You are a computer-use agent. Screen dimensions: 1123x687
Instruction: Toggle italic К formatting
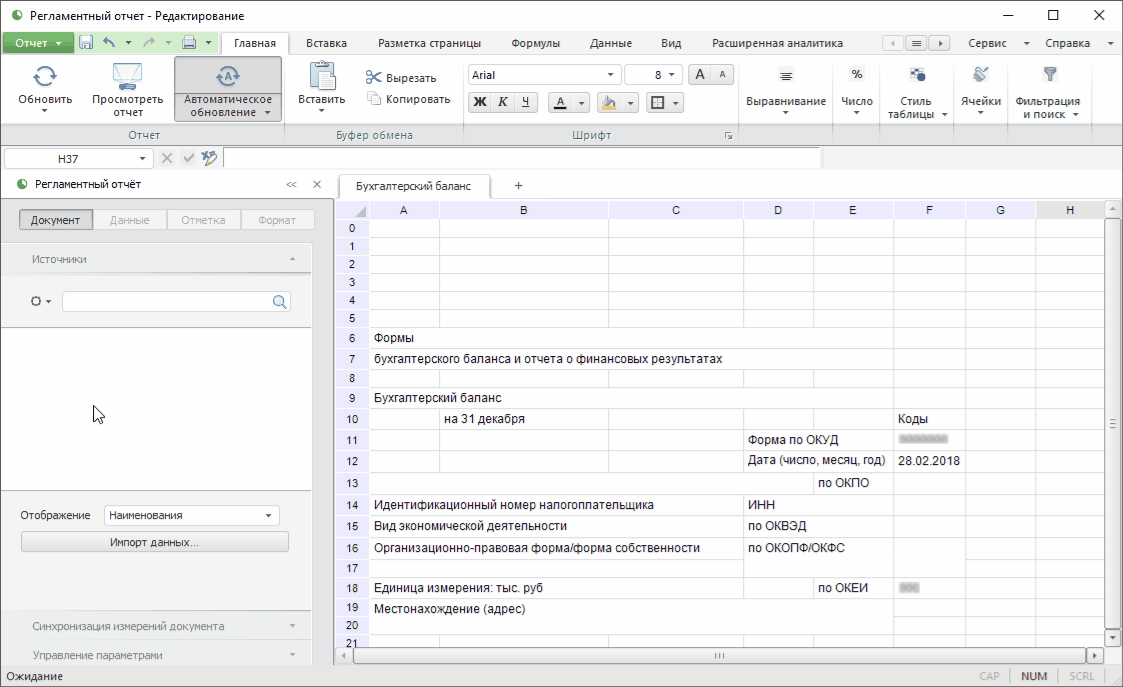click(x=503, y=102)
